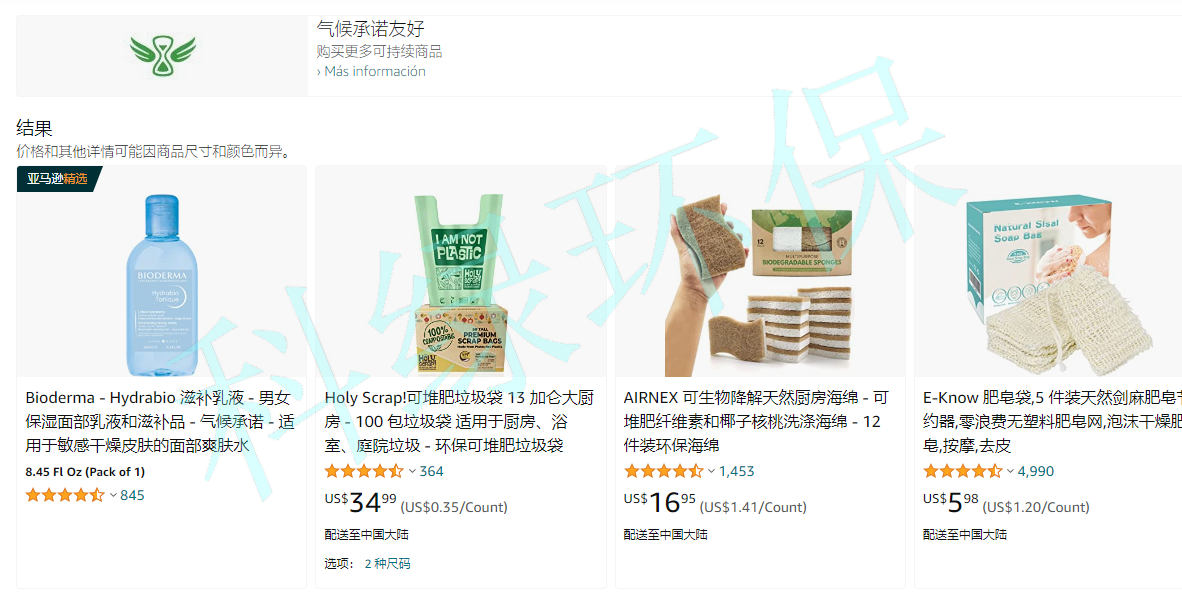Open the E-Know soap bag title

(1052, 422)
